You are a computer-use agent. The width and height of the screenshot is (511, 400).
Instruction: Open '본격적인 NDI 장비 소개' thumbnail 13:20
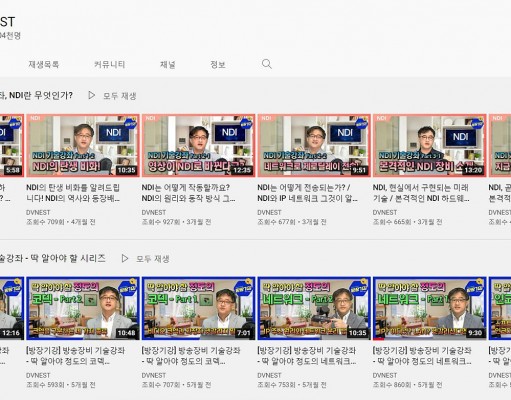click(430, 145)
